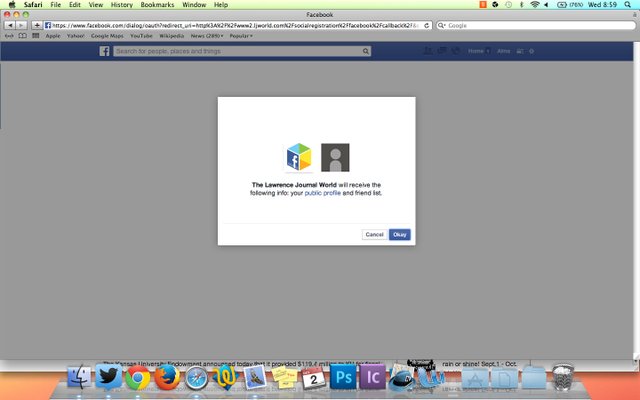Open the Reading List glasses icon

tap(9, 36)
